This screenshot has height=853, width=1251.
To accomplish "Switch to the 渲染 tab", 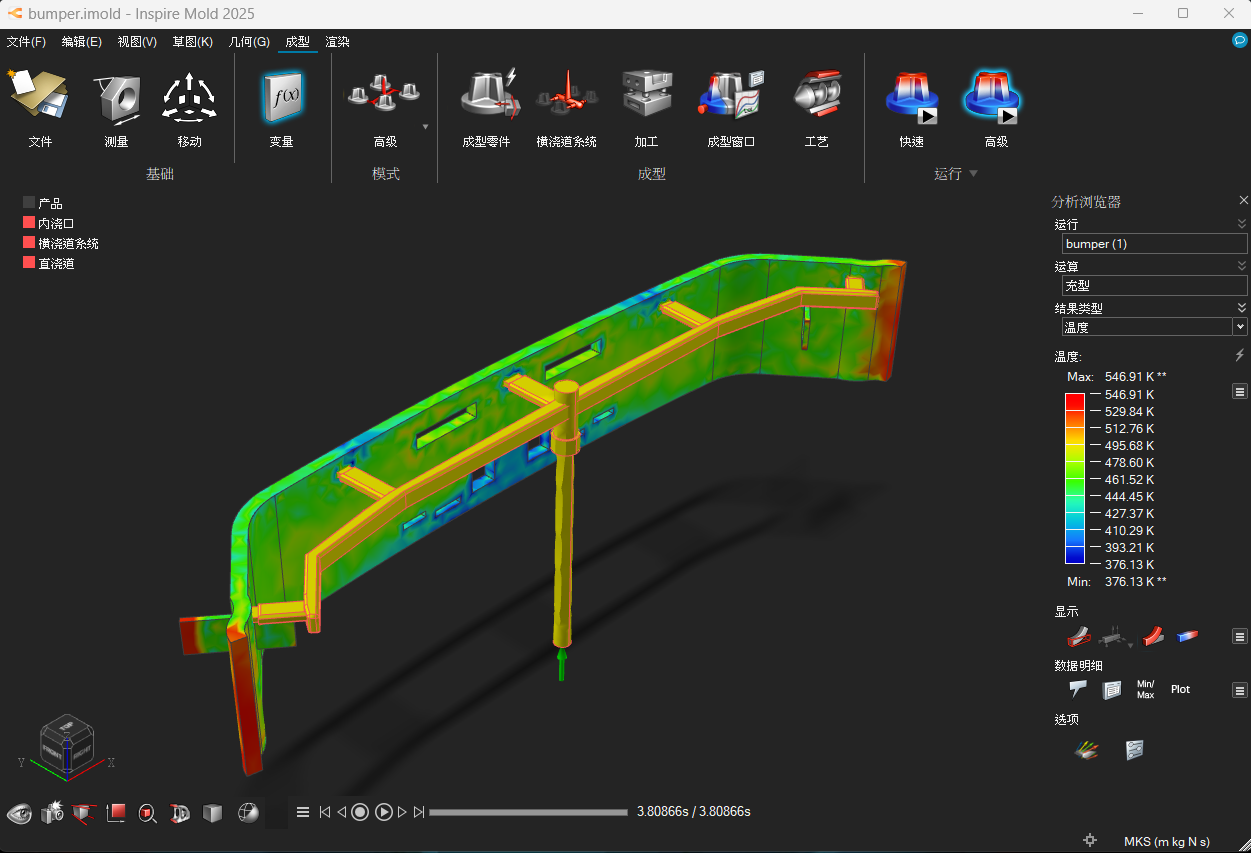I will [x=337, y=42].
